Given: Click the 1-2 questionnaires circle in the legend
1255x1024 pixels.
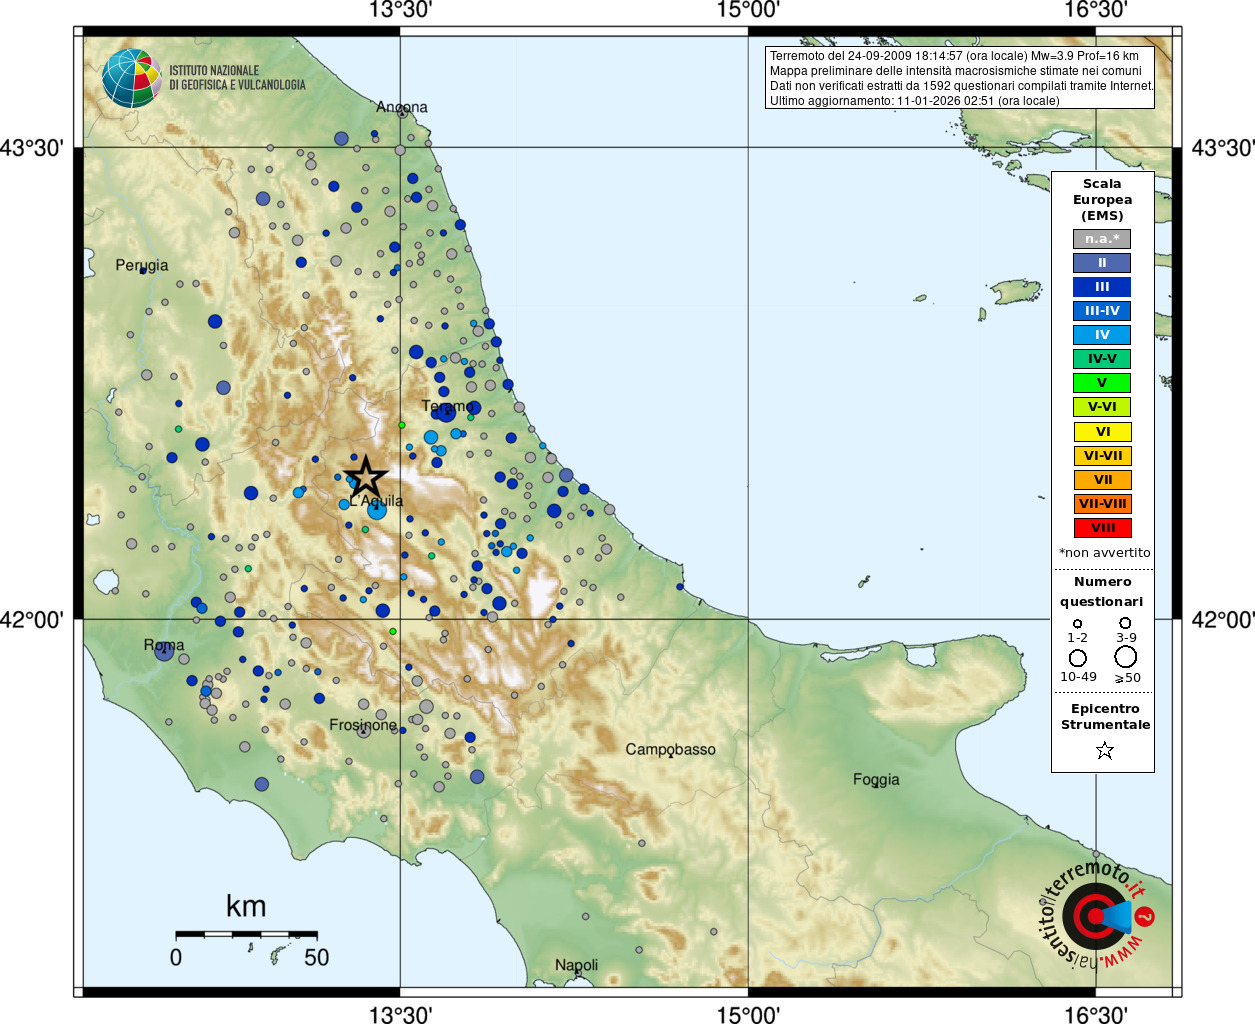Looking at the screenshot, I should [x=1077, y=623].
